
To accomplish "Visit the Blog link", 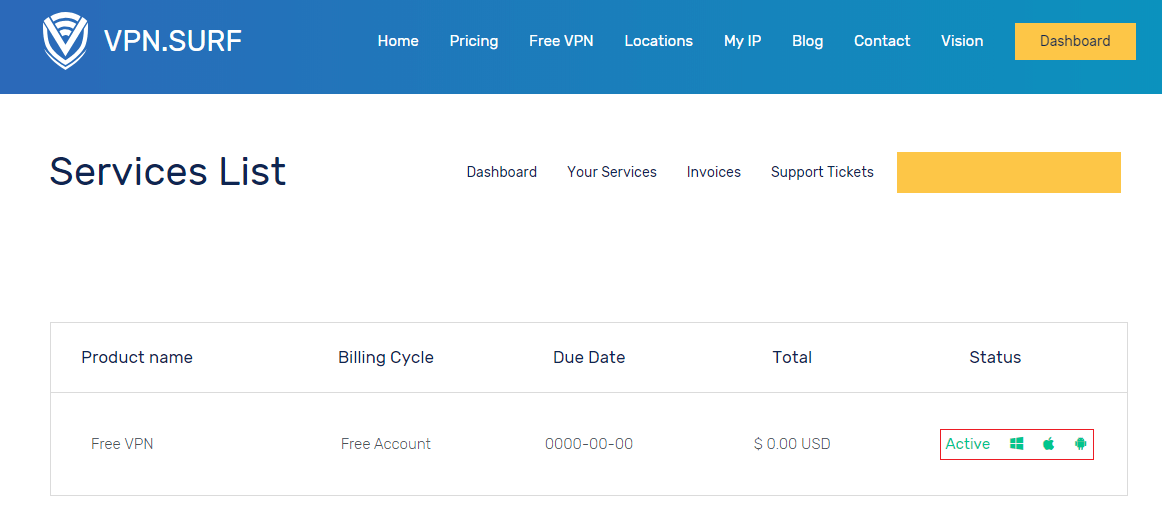I will pyautogui.click(x=808, y=41).
